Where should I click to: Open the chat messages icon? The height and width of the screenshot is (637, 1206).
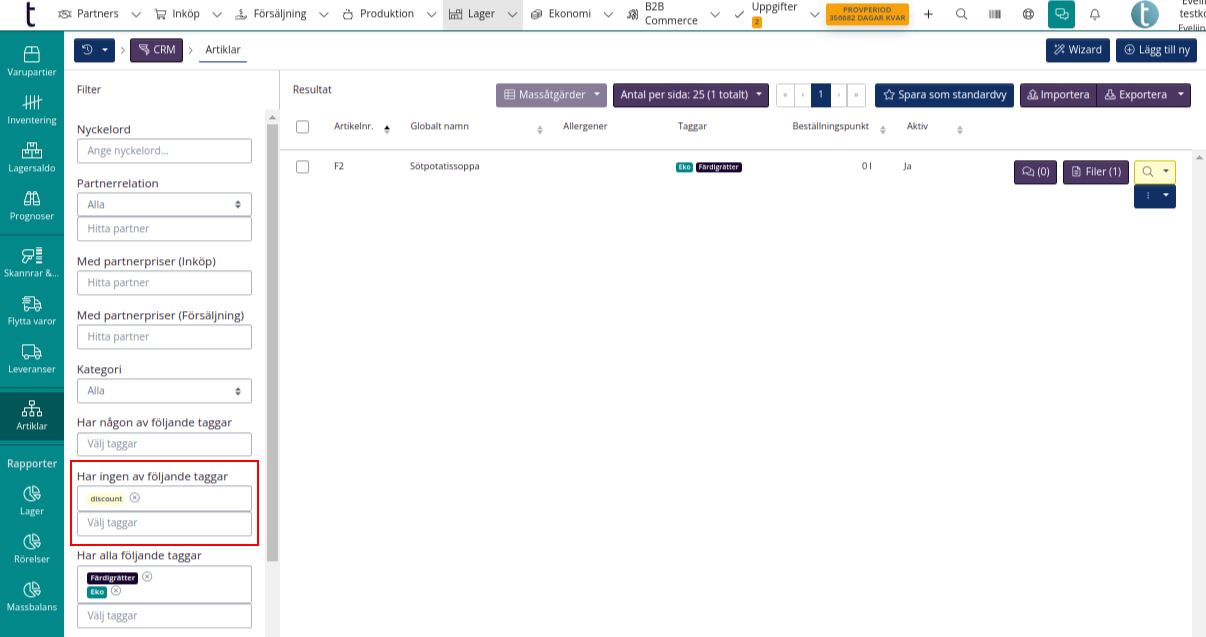1061,14
